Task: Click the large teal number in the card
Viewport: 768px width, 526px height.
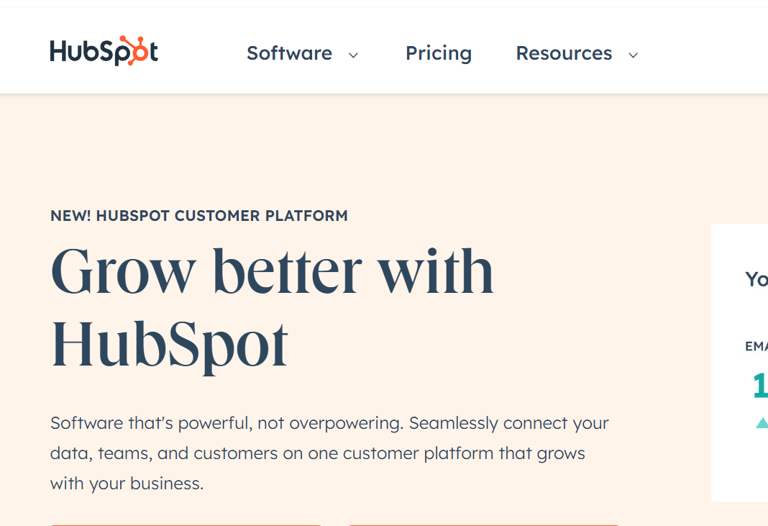Action: tap(760, 385)
